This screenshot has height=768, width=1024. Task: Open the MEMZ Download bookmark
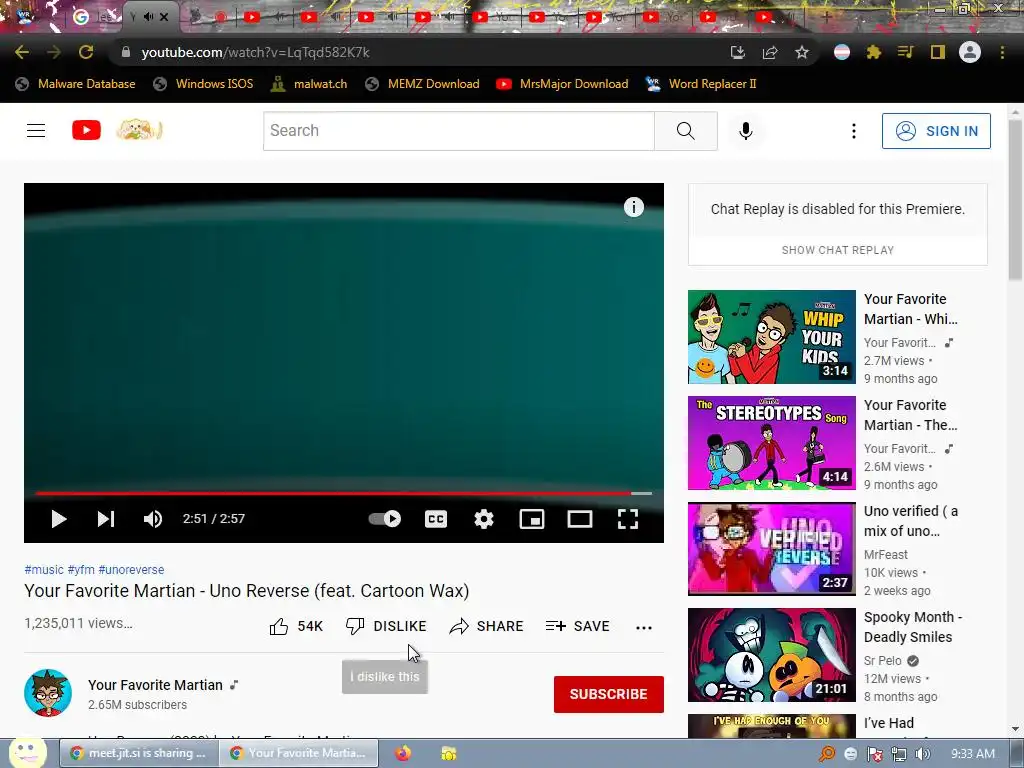(423, 84)
